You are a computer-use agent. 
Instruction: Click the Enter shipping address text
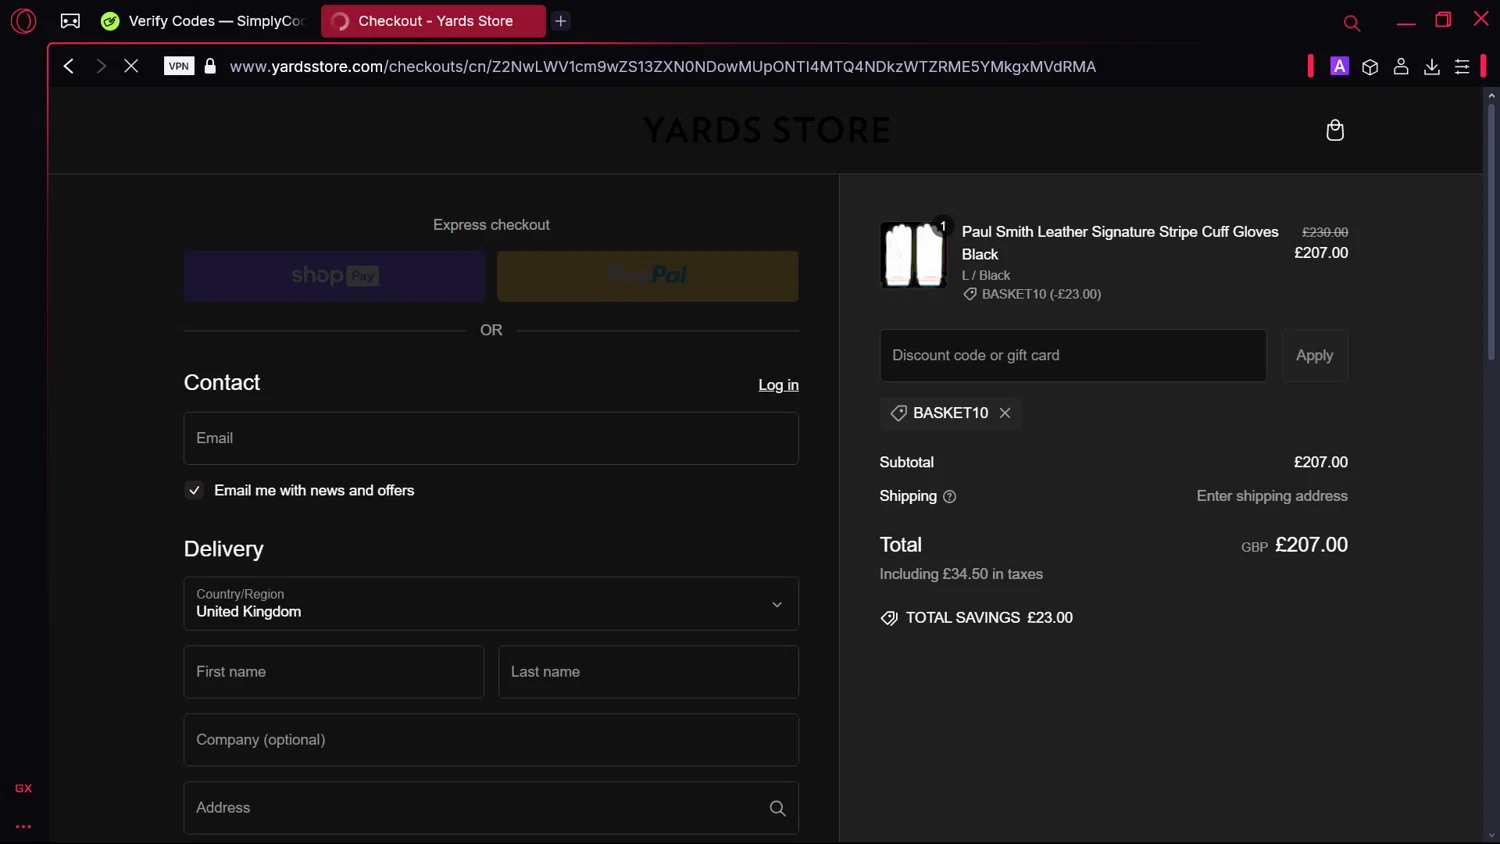[x=1272, y=496]
